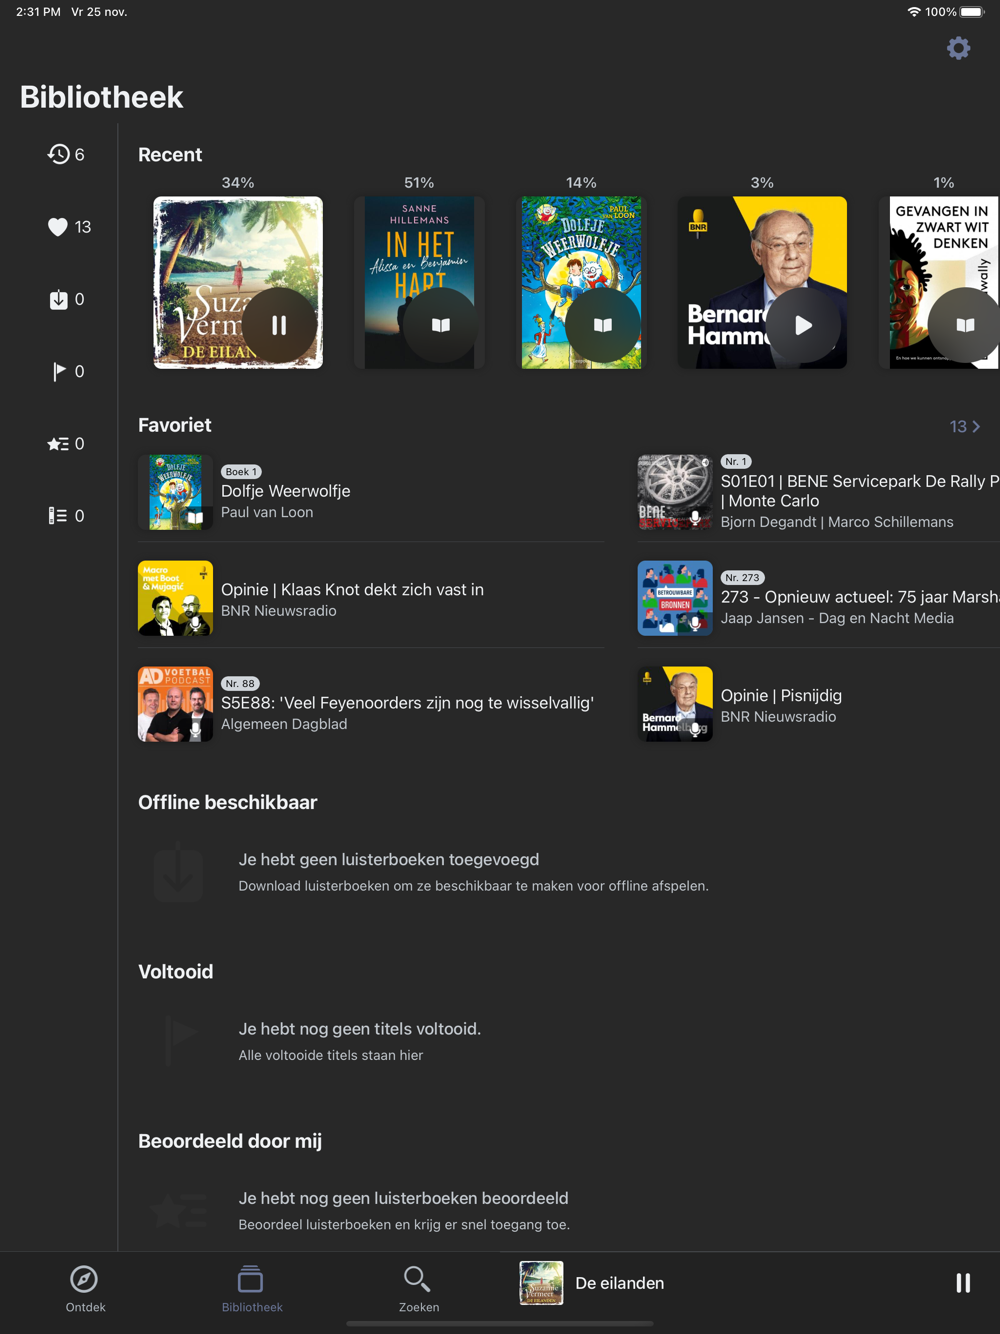
Task: Open Macro met Boot & Mujagić thumbnail
Action: 175,598
